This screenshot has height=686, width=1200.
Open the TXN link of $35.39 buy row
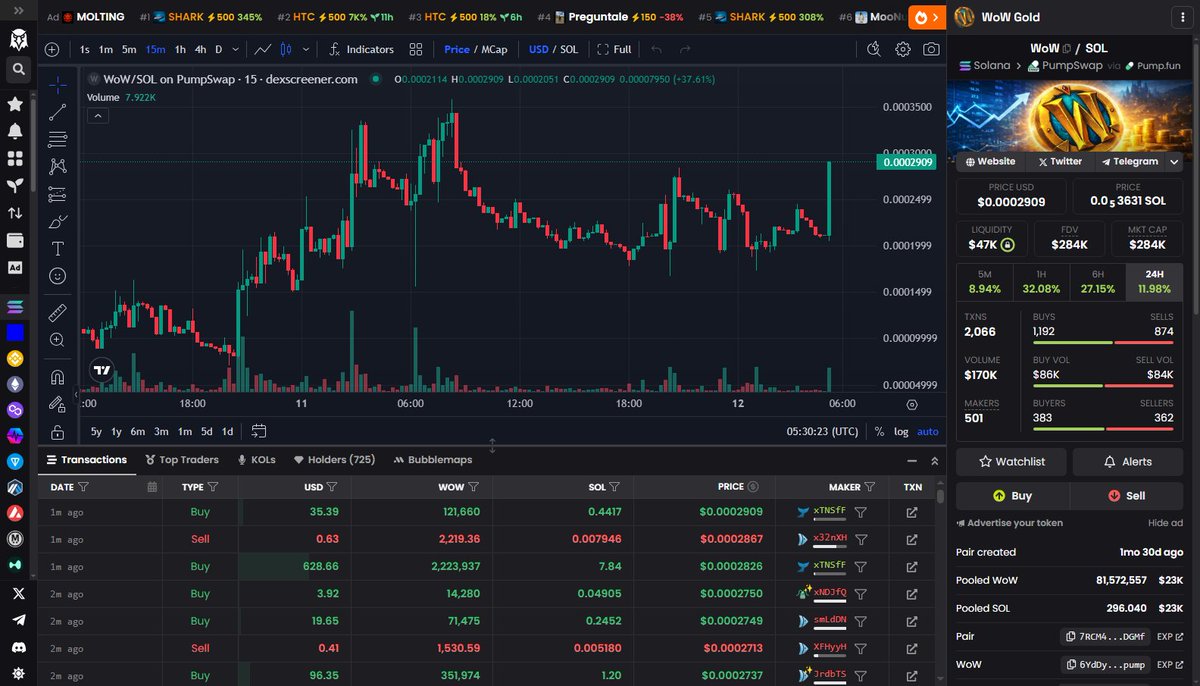pos(912,512)
